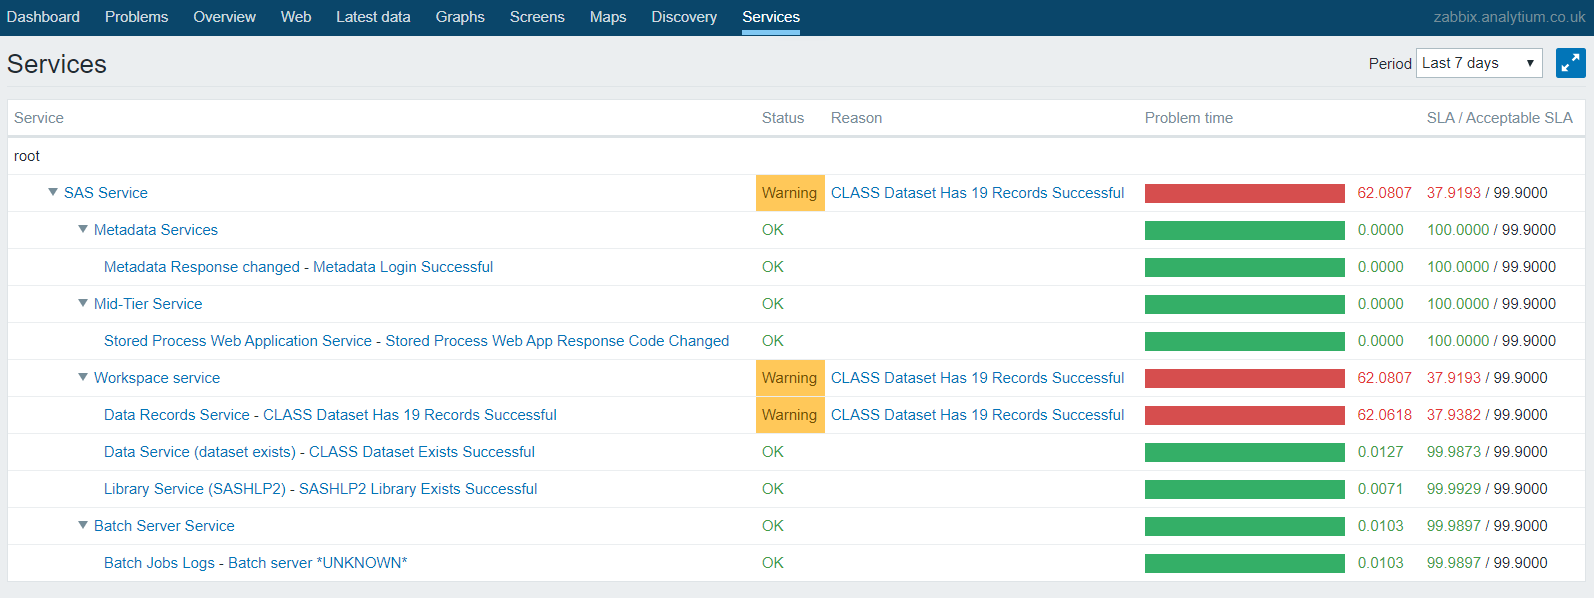Go to the Latest data section
This screenshot has height=598, width=1594.
[373, 17]
